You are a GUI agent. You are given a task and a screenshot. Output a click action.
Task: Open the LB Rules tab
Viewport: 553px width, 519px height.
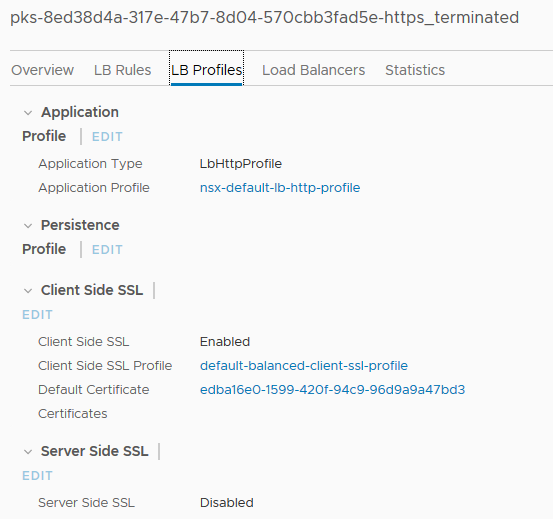[122, 70]
